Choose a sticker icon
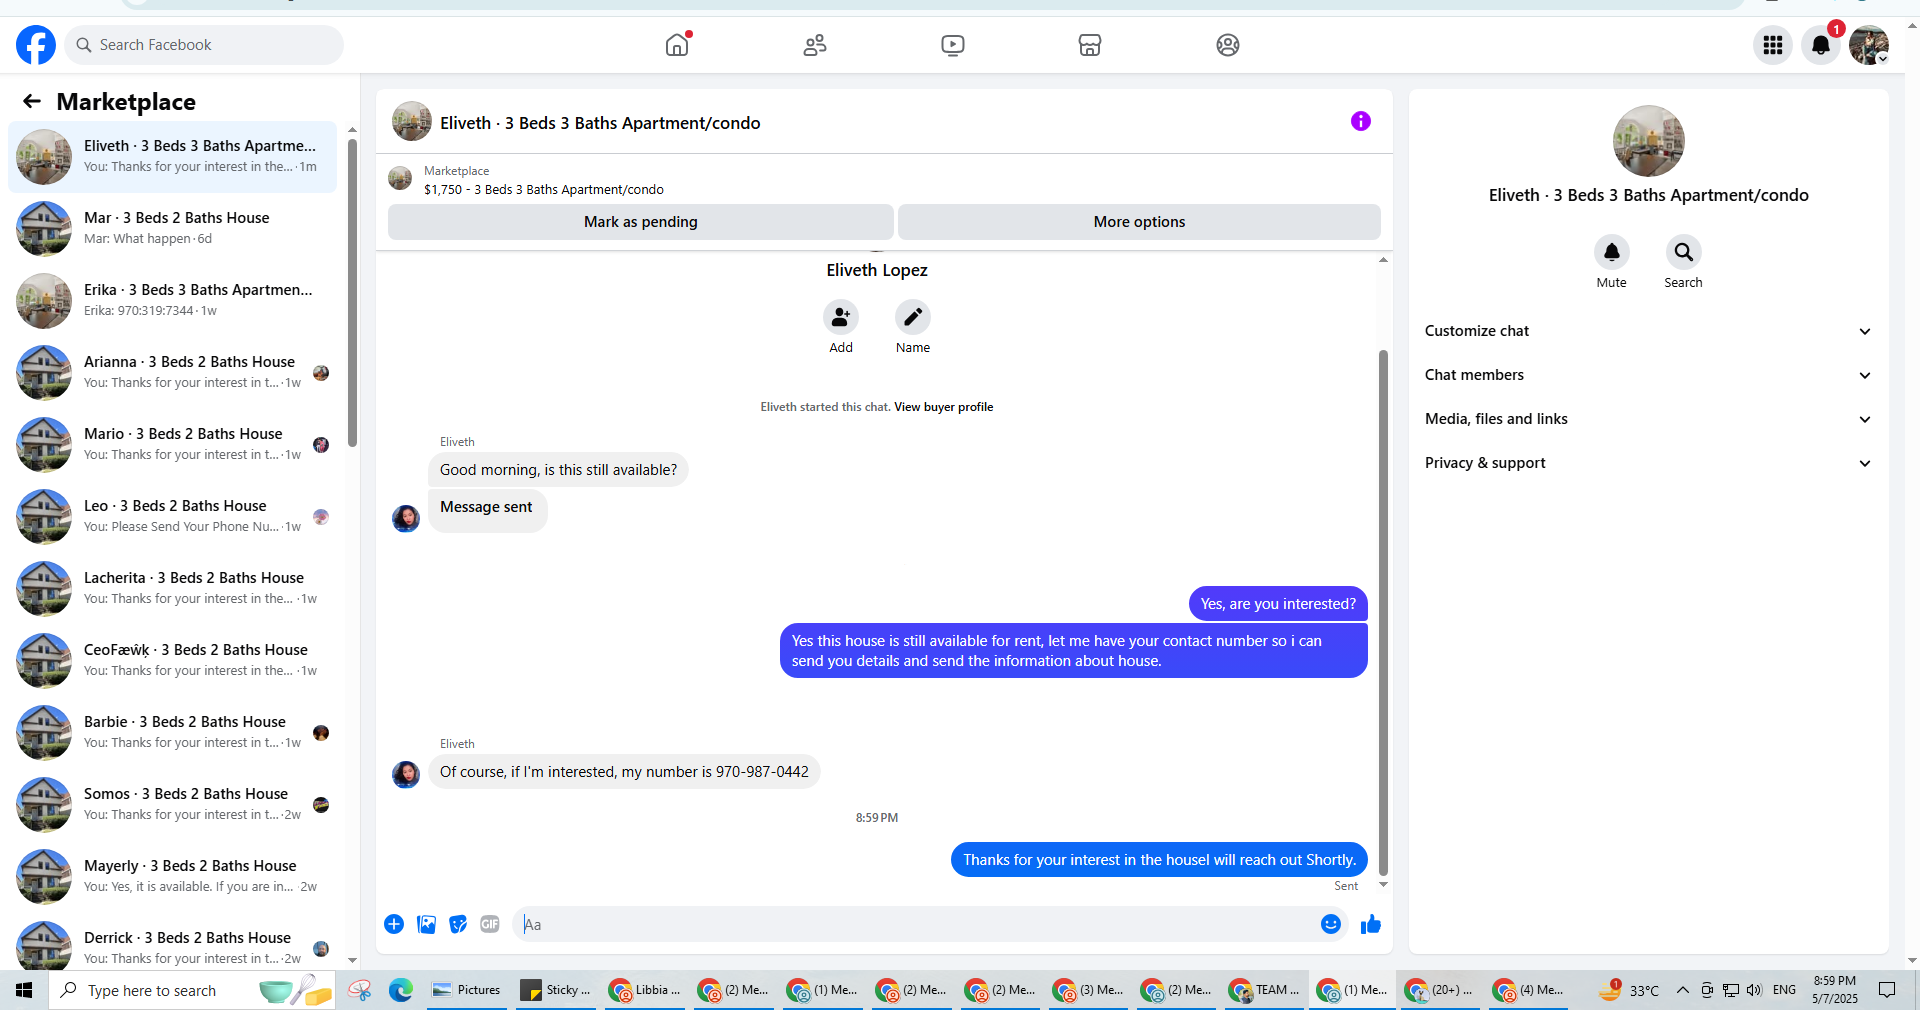 pos(458,924)
